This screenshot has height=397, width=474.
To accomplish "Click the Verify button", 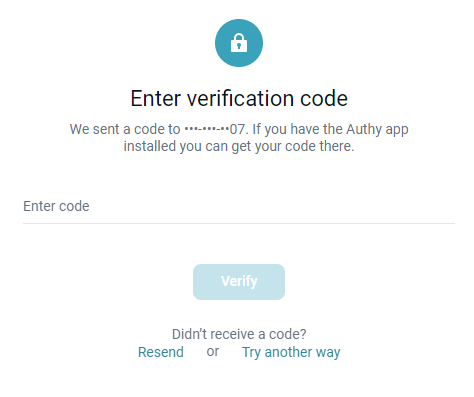I will pos(239,282).
